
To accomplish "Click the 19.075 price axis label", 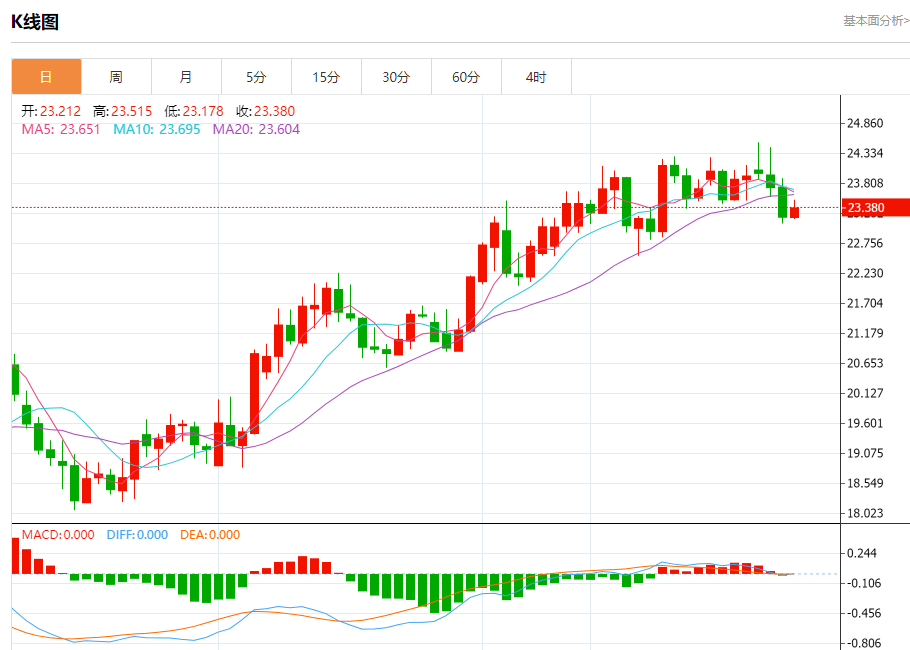I will (x=865, y=453).
